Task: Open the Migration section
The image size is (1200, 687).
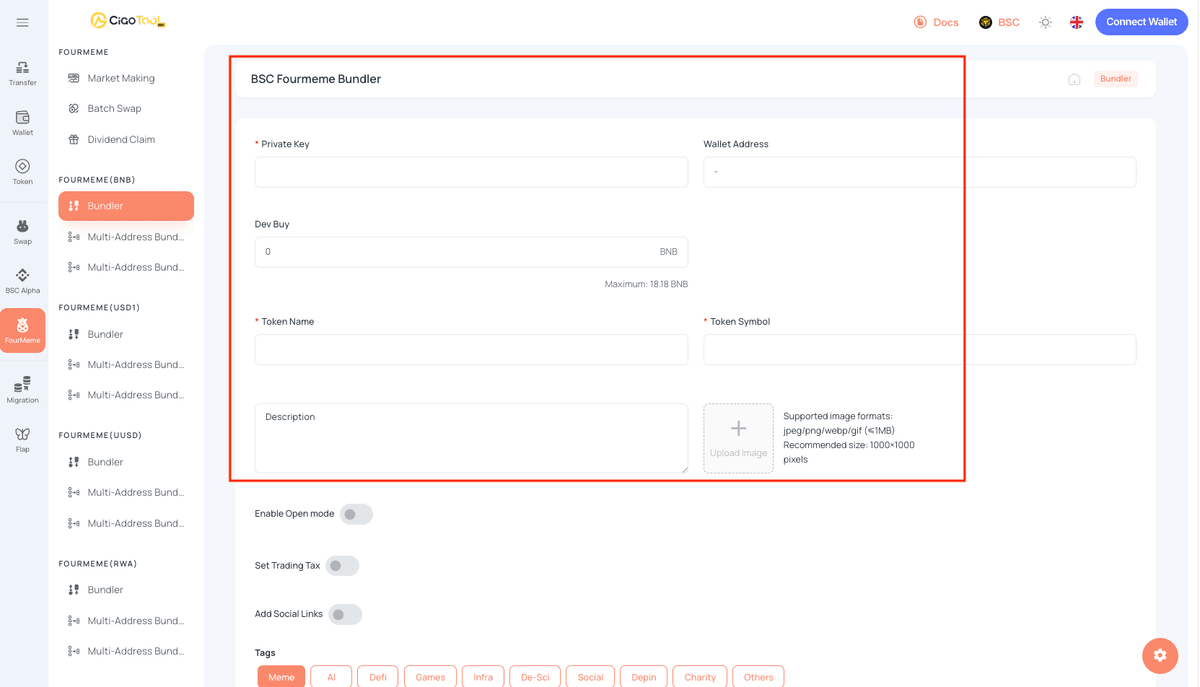Action: [x=22, y=390]
